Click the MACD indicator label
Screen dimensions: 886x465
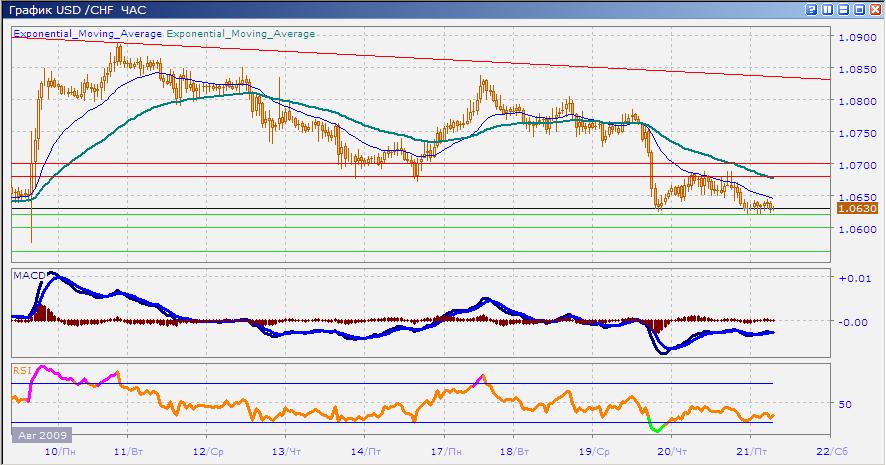point(27,274)
